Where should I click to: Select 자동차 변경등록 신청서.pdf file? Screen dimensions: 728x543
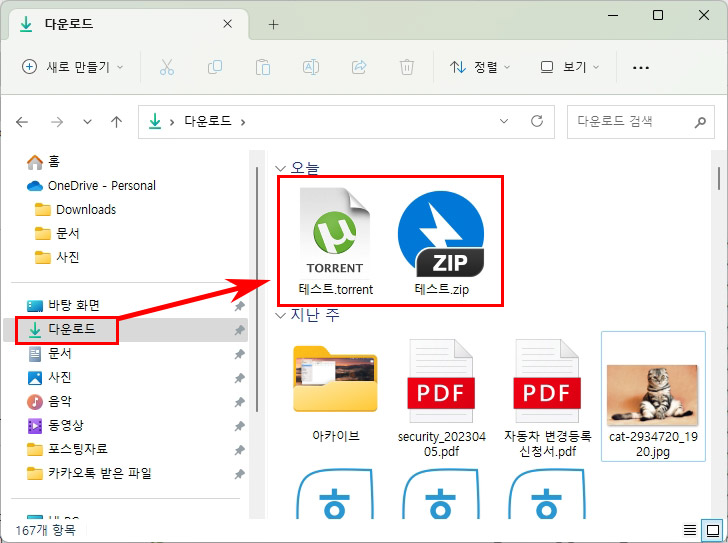tap(547, 398)
